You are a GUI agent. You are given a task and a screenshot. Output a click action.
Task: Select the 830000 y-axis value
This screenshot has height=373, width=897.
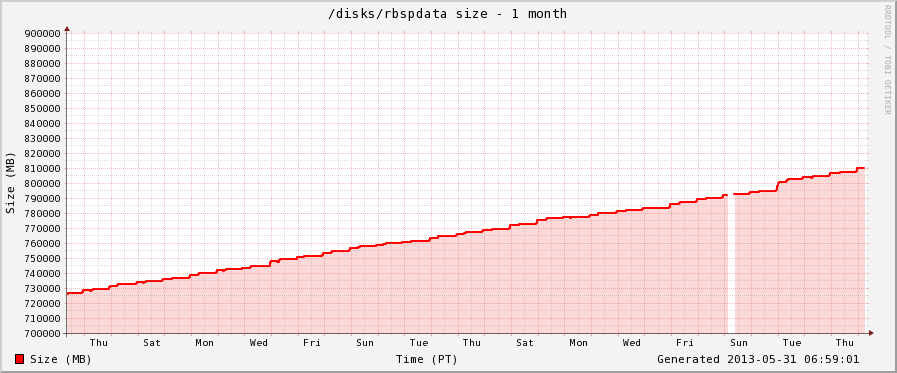point(42,138)
